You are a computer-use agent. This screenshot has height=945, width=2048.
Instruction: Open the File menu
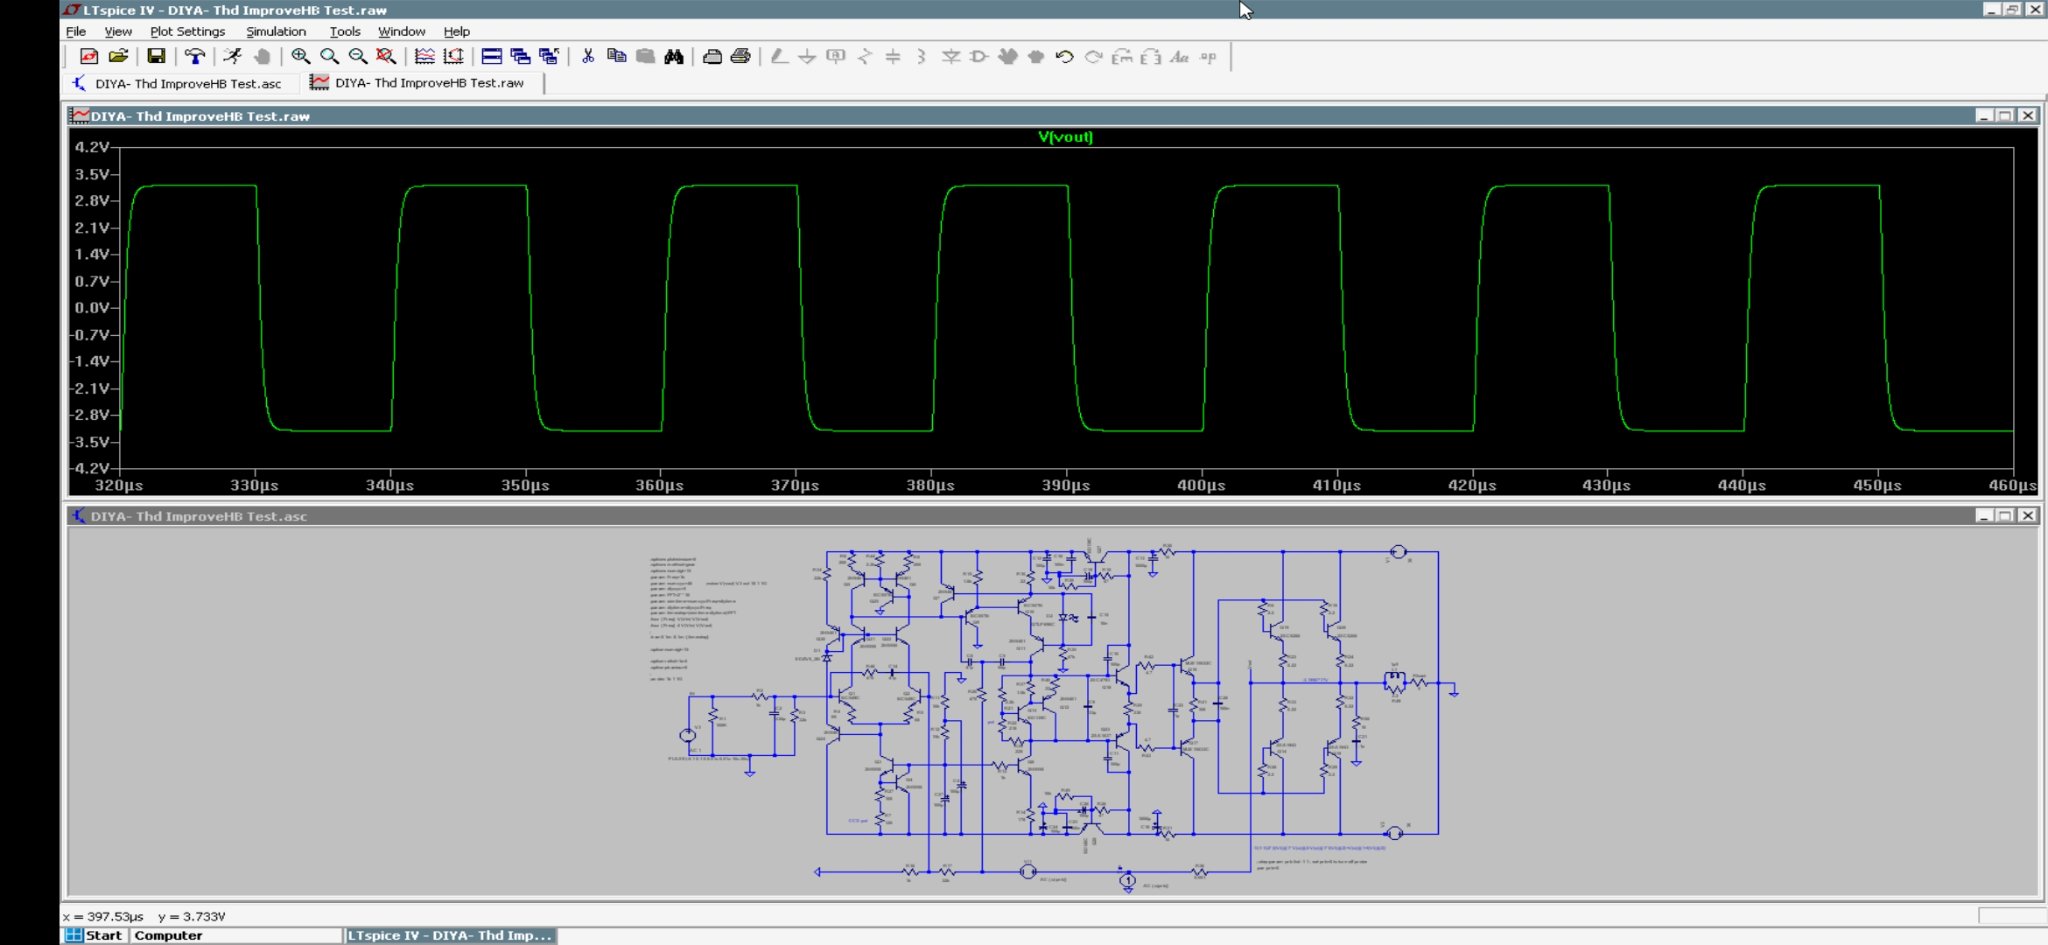tap(76, 31)
